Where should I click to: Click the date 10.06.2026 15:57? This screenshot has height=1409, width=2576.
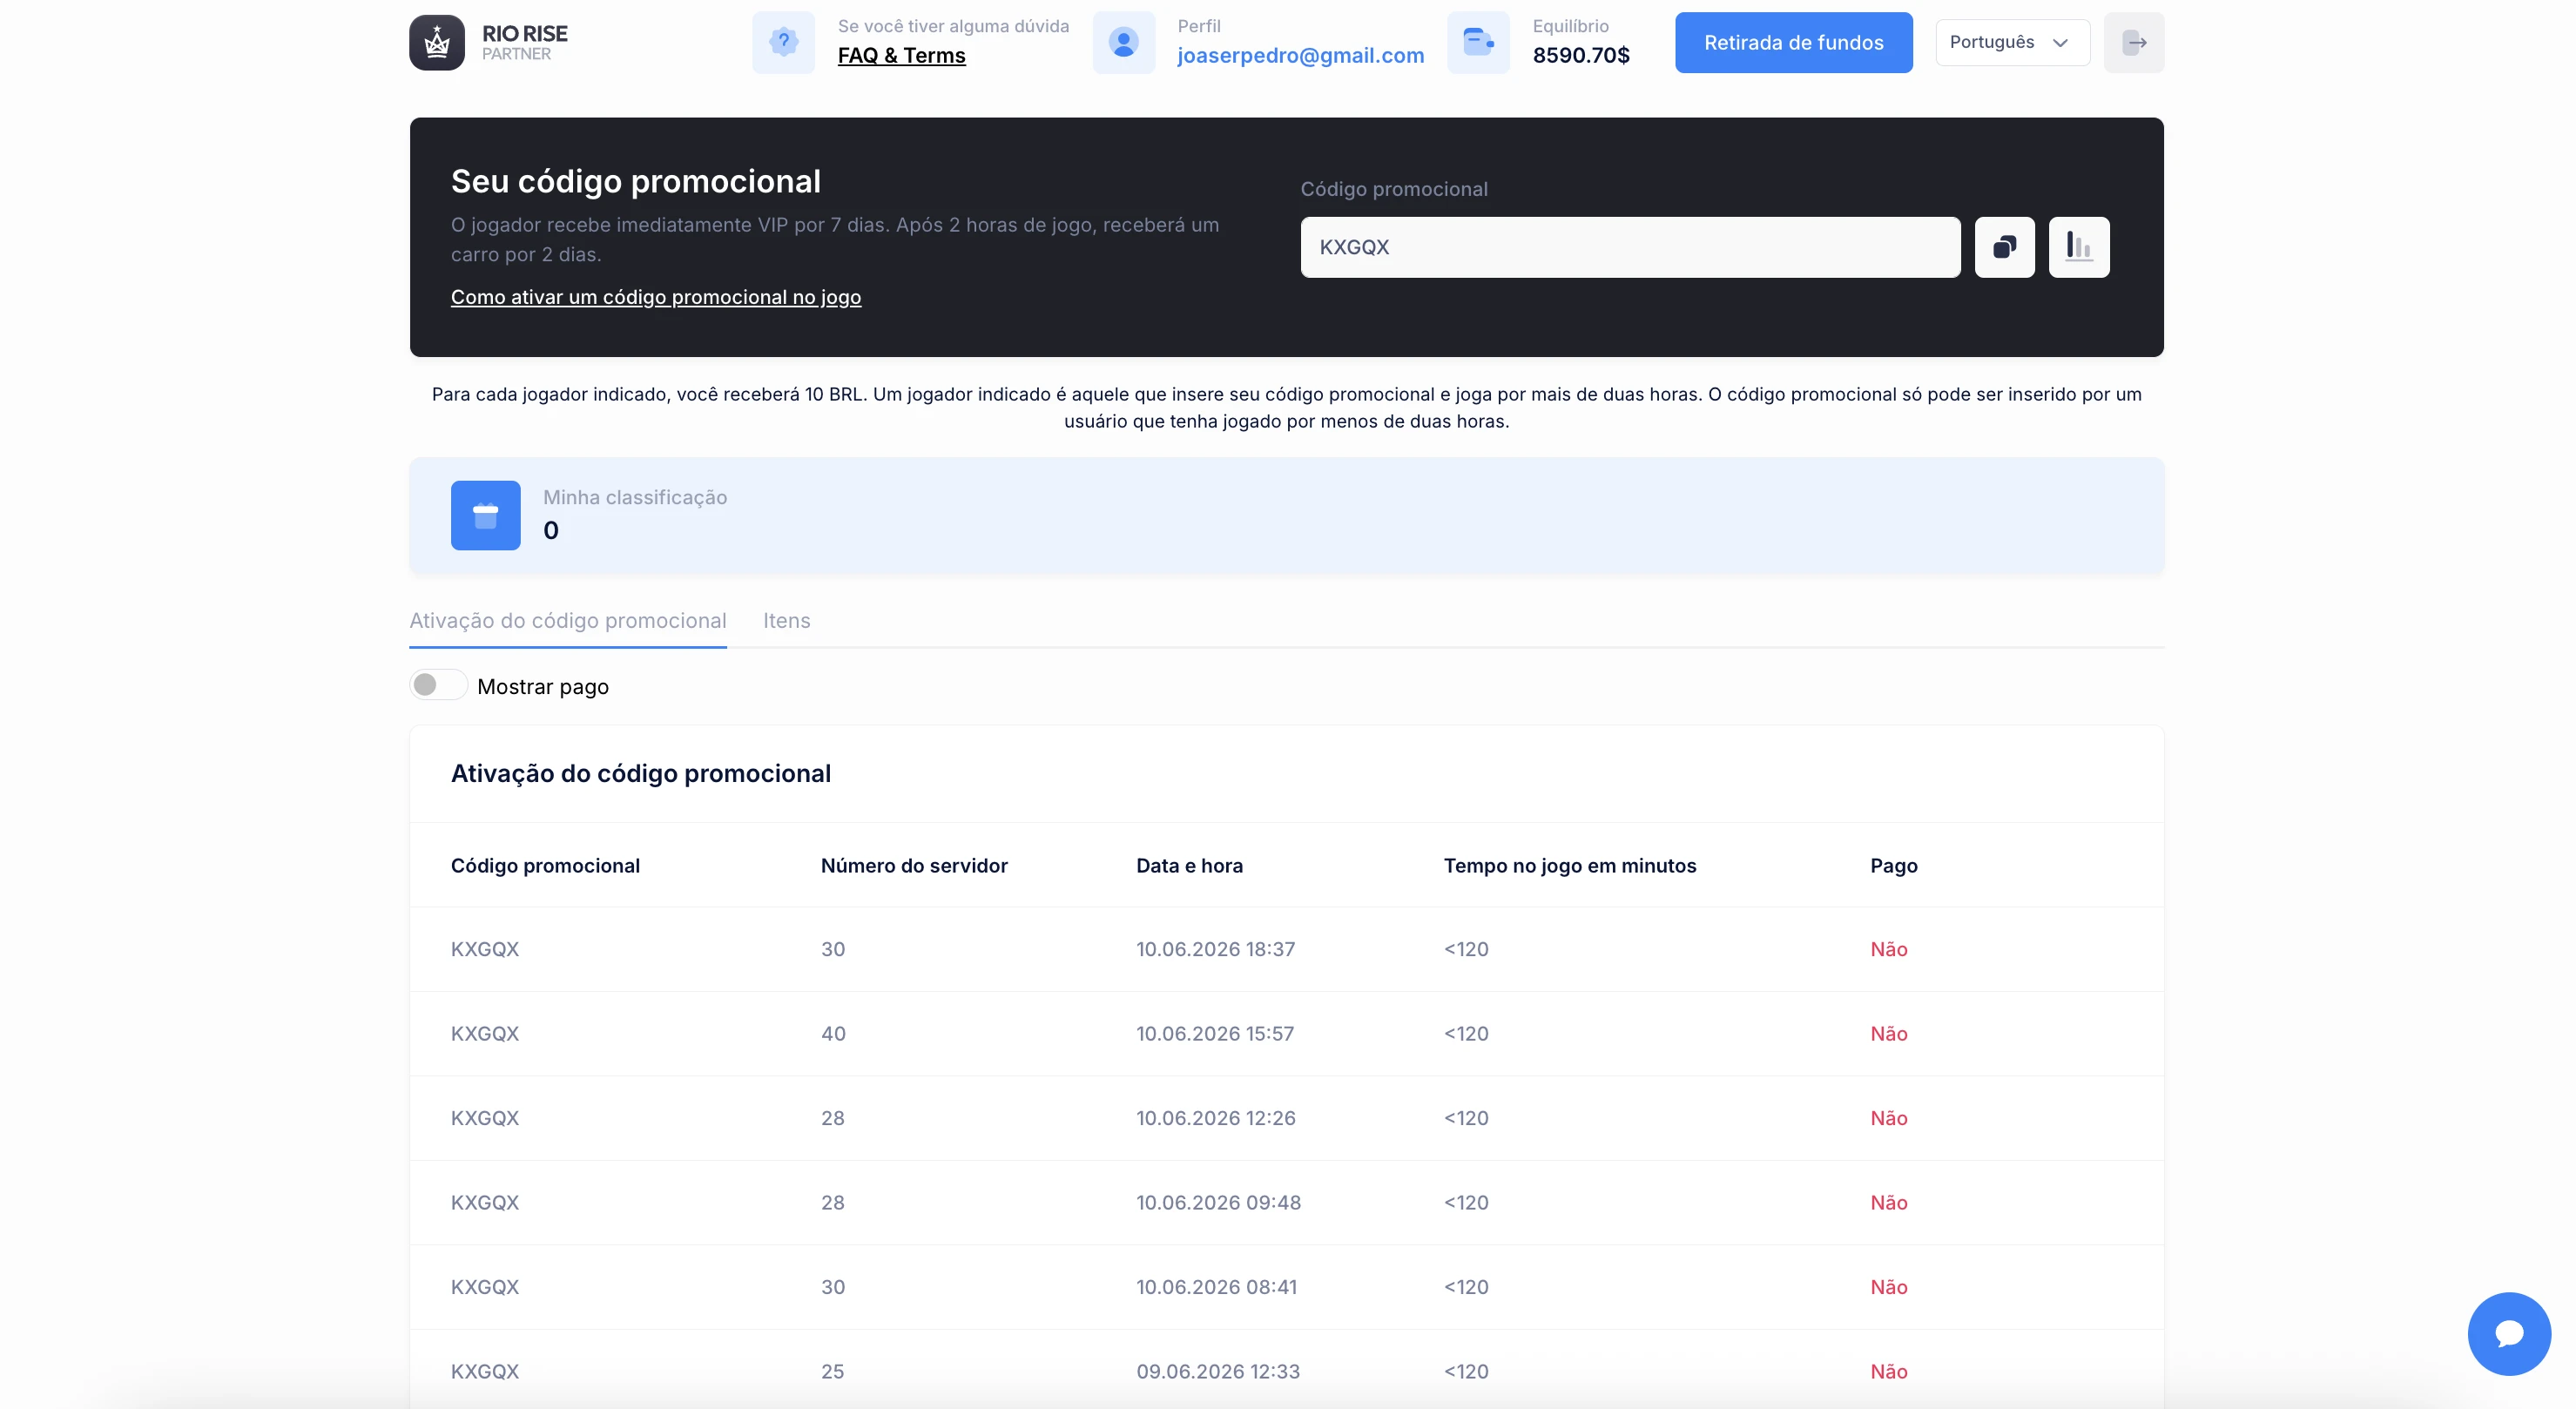(1215, 1033)
